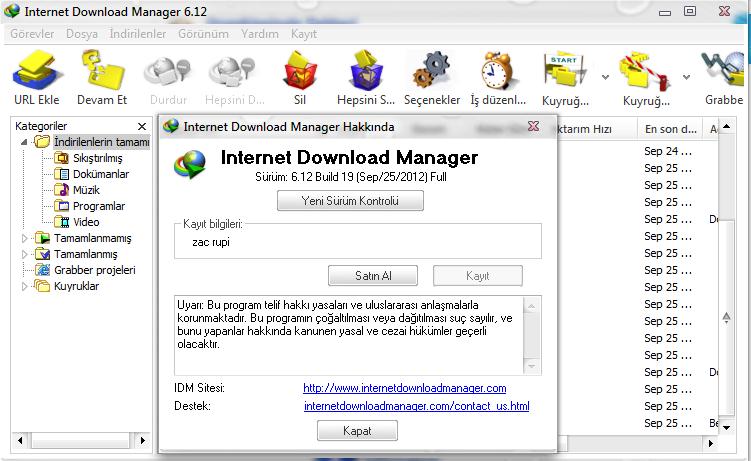751x461 pixels.
Task: Open the İş düzenl... scheduler clock icon
Action: point(497,71)
